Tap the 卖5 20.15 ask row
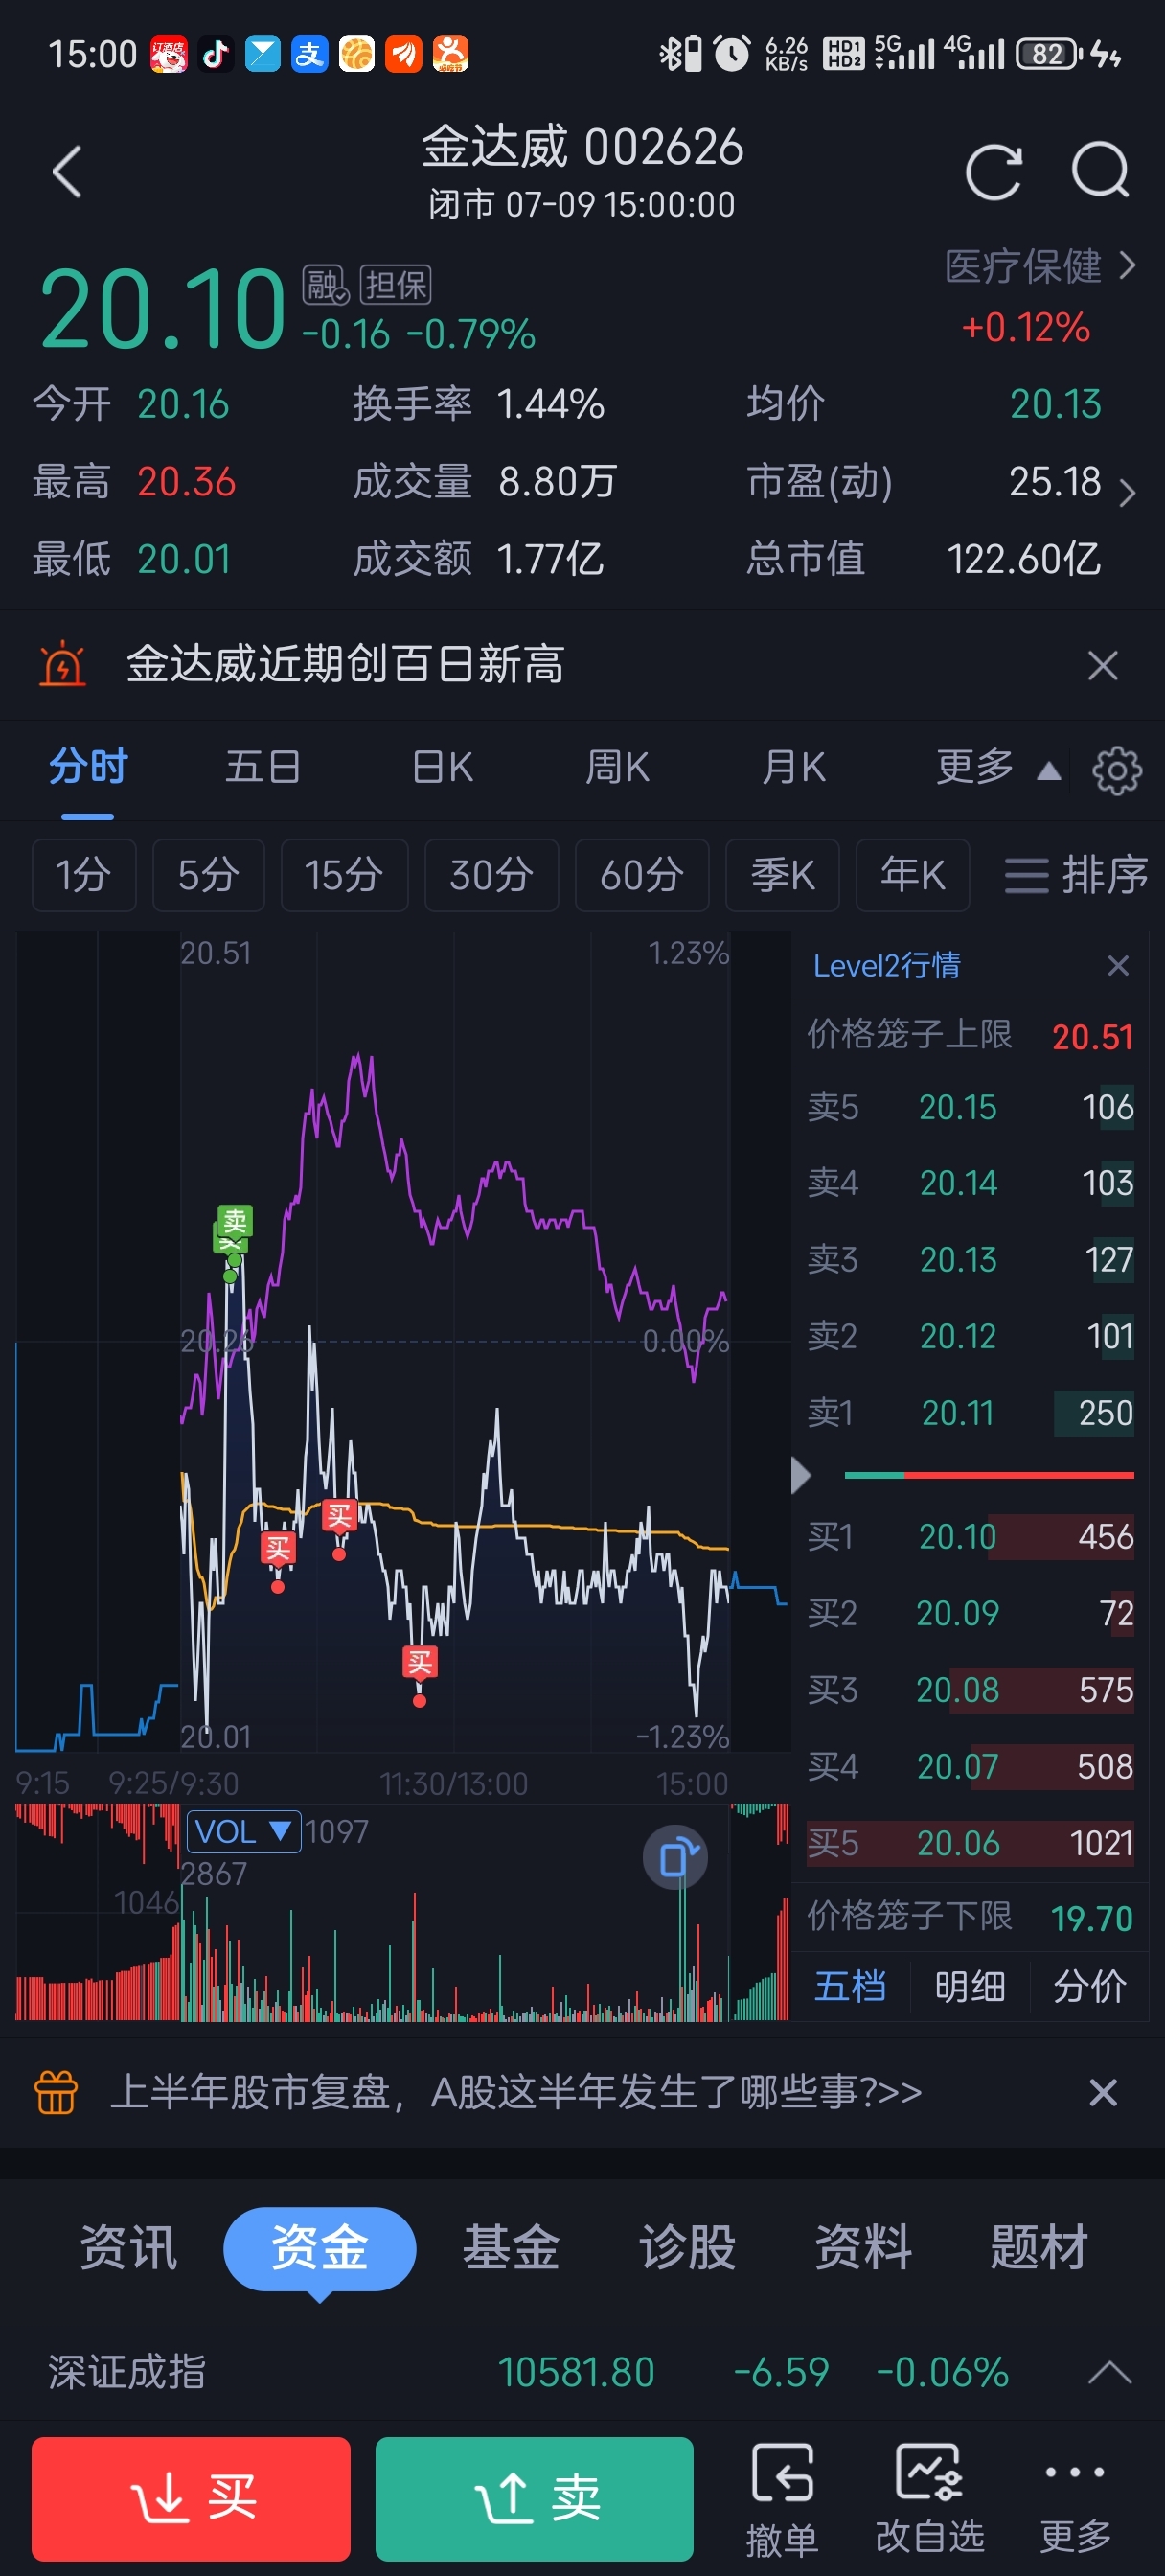This screenshot has height=2576, width=1165. [x=970, y=1107]
